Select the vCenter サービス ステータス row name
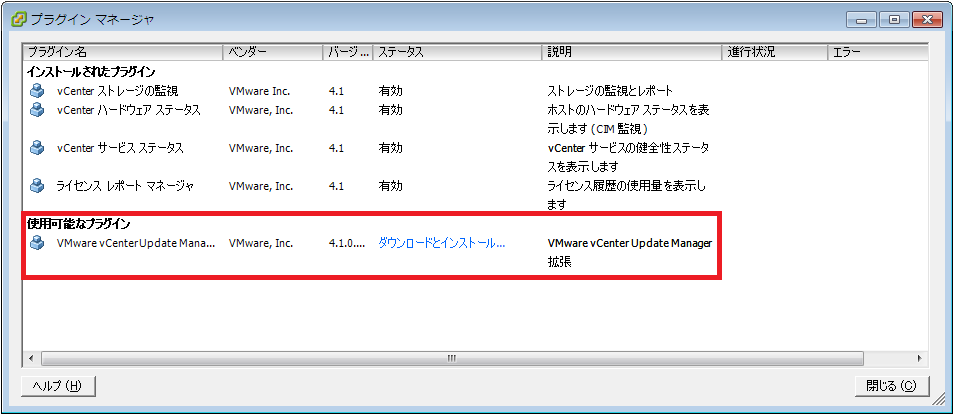 120,148
